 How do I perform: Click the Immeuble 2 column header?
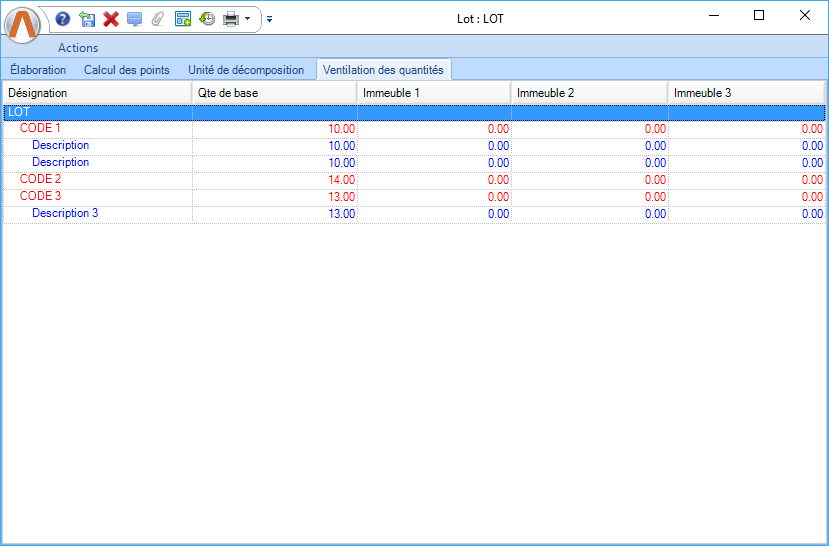coord(588,93)
